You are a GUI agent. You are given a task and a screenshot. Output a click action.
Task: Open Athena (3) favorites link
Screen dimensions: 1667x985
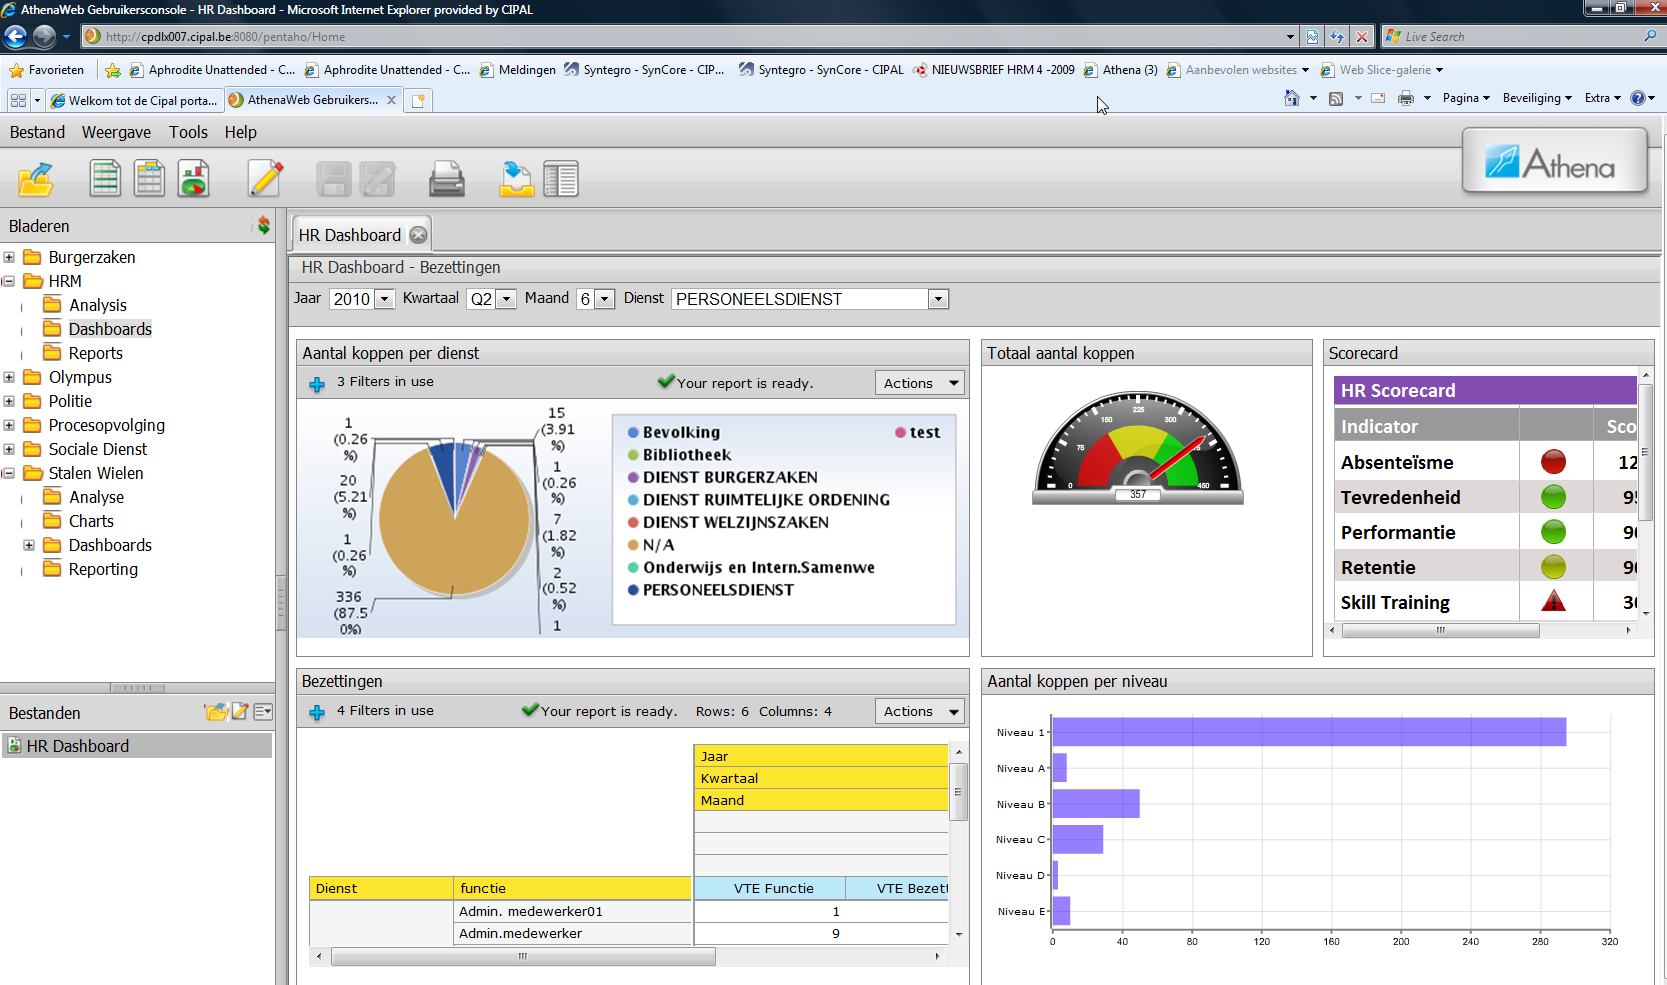coord(1120,70)
